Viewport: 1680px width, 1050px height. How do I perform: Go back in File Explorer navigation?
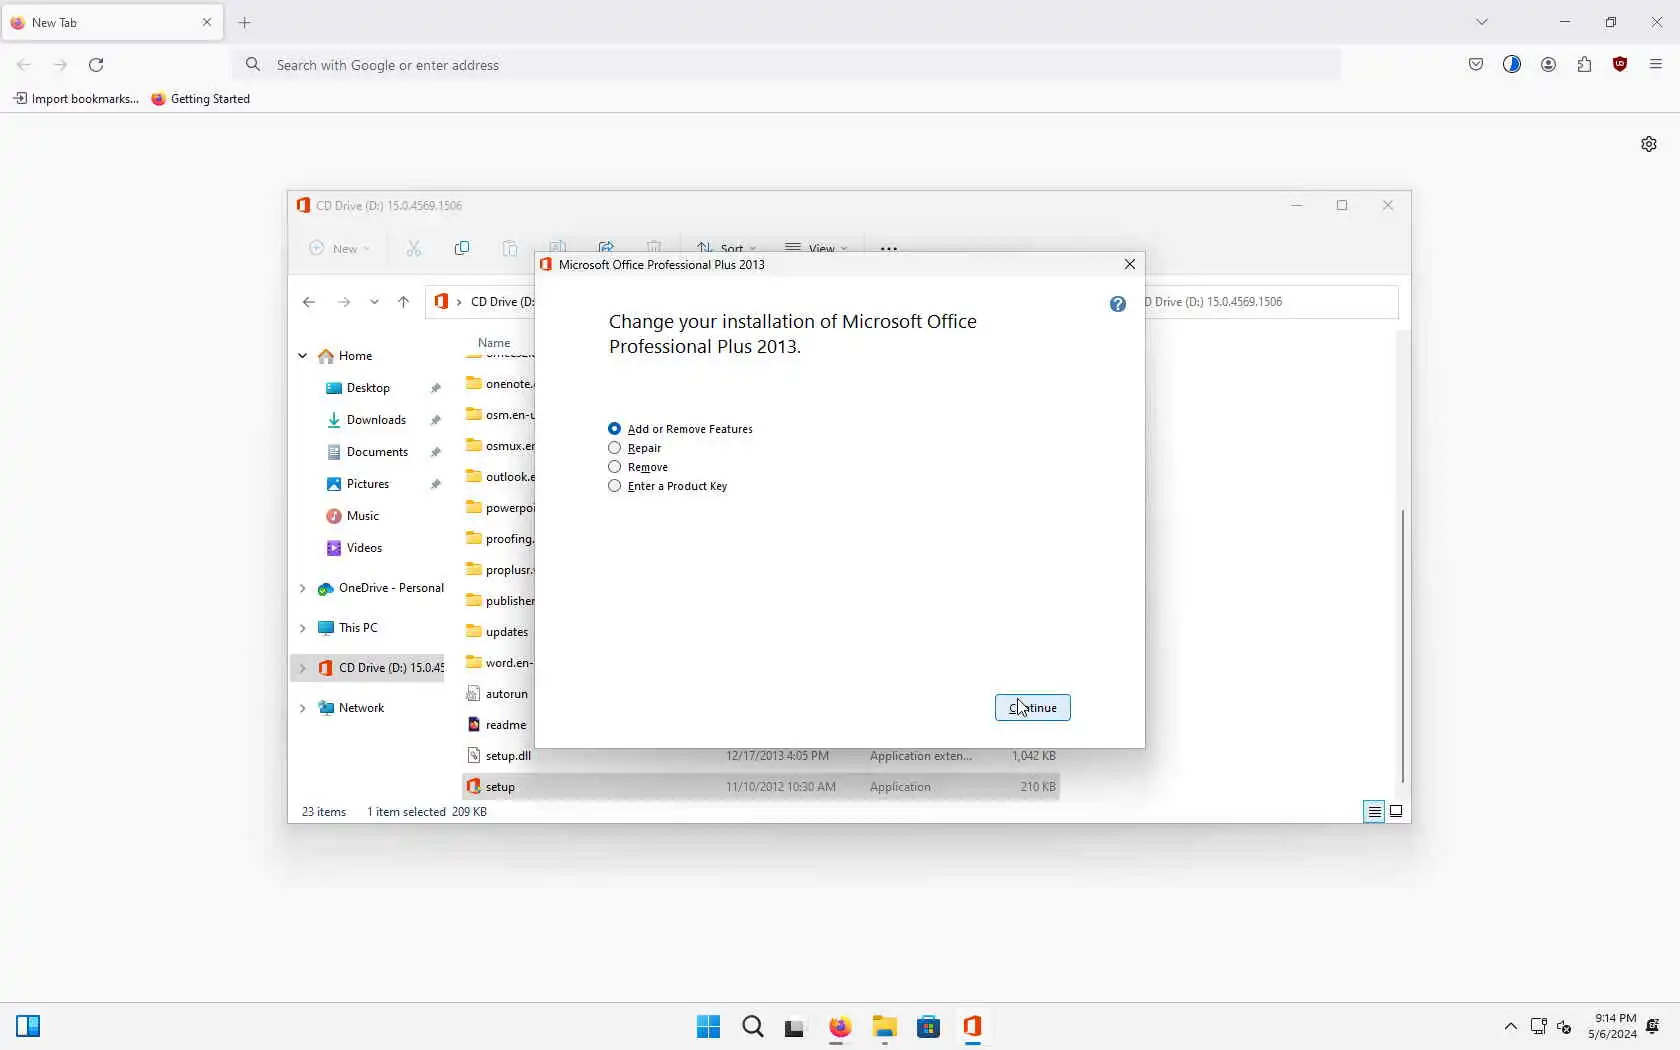[309, 302]
